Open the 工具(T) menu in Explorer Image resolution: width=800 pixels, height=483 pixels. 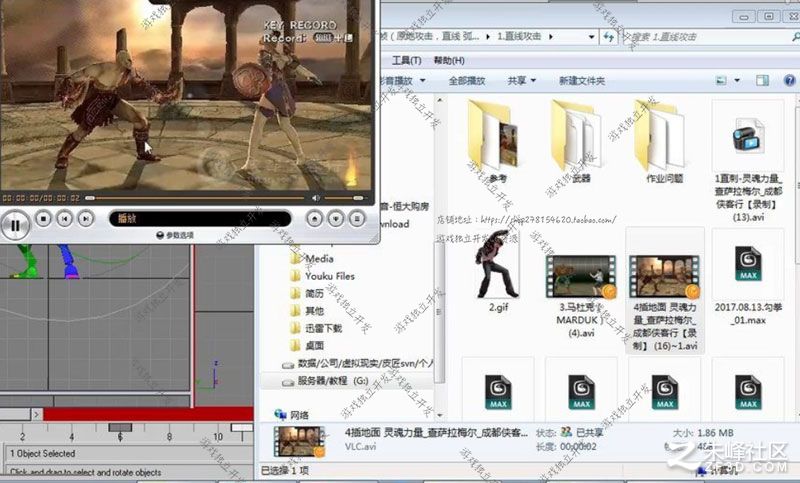coord(406,61)
